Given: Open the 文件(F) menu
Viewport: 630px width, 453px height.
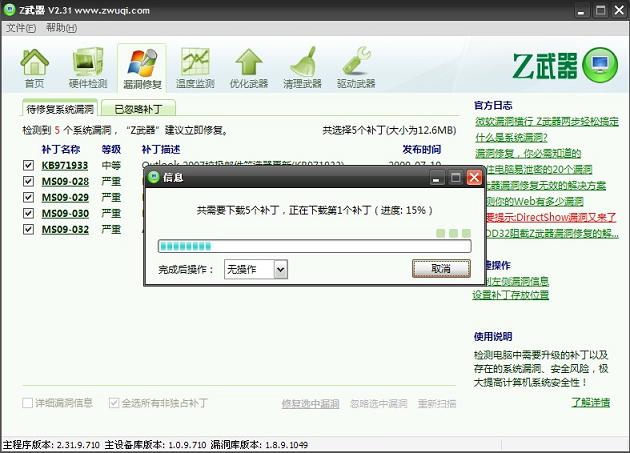Looking at the screenshot, I should click(21, 28).
